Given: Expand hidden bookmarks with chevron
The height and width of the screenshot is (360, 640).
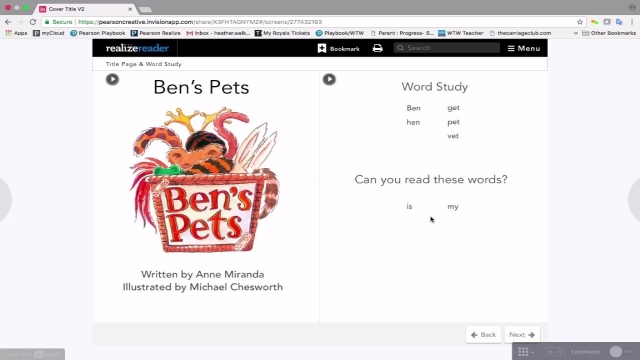Looking at the screenshot, I should (x=576, y=33).
